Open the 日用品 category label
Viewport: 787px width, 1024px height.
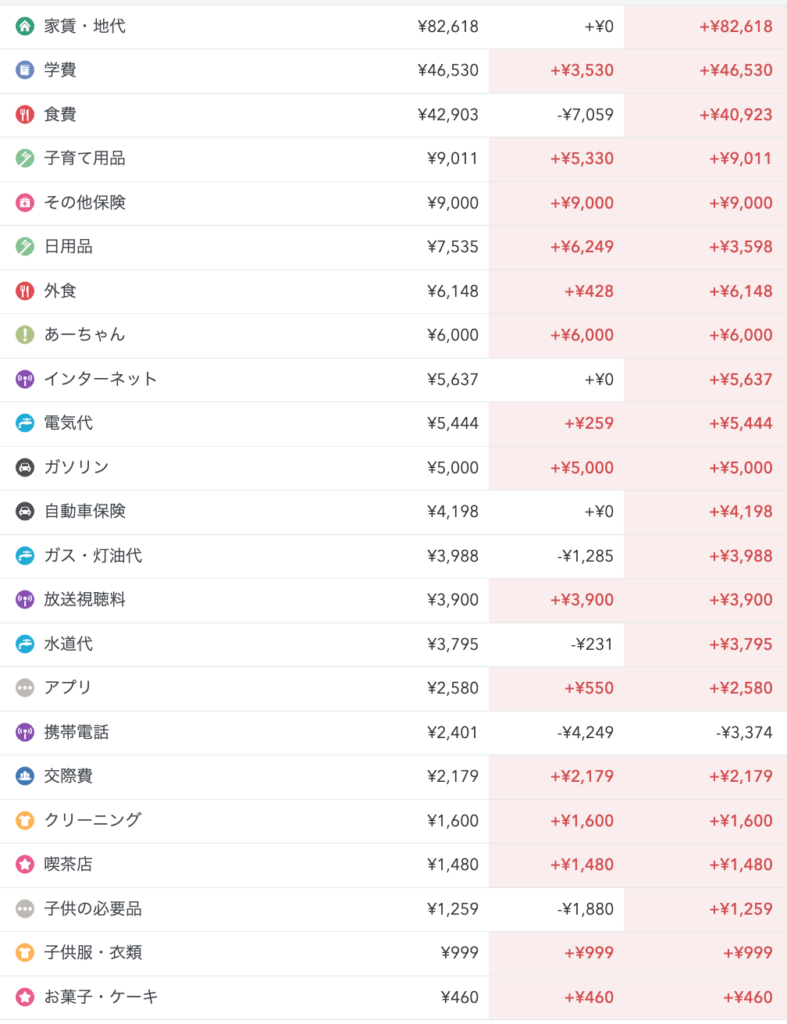click(x=68, y=246)
